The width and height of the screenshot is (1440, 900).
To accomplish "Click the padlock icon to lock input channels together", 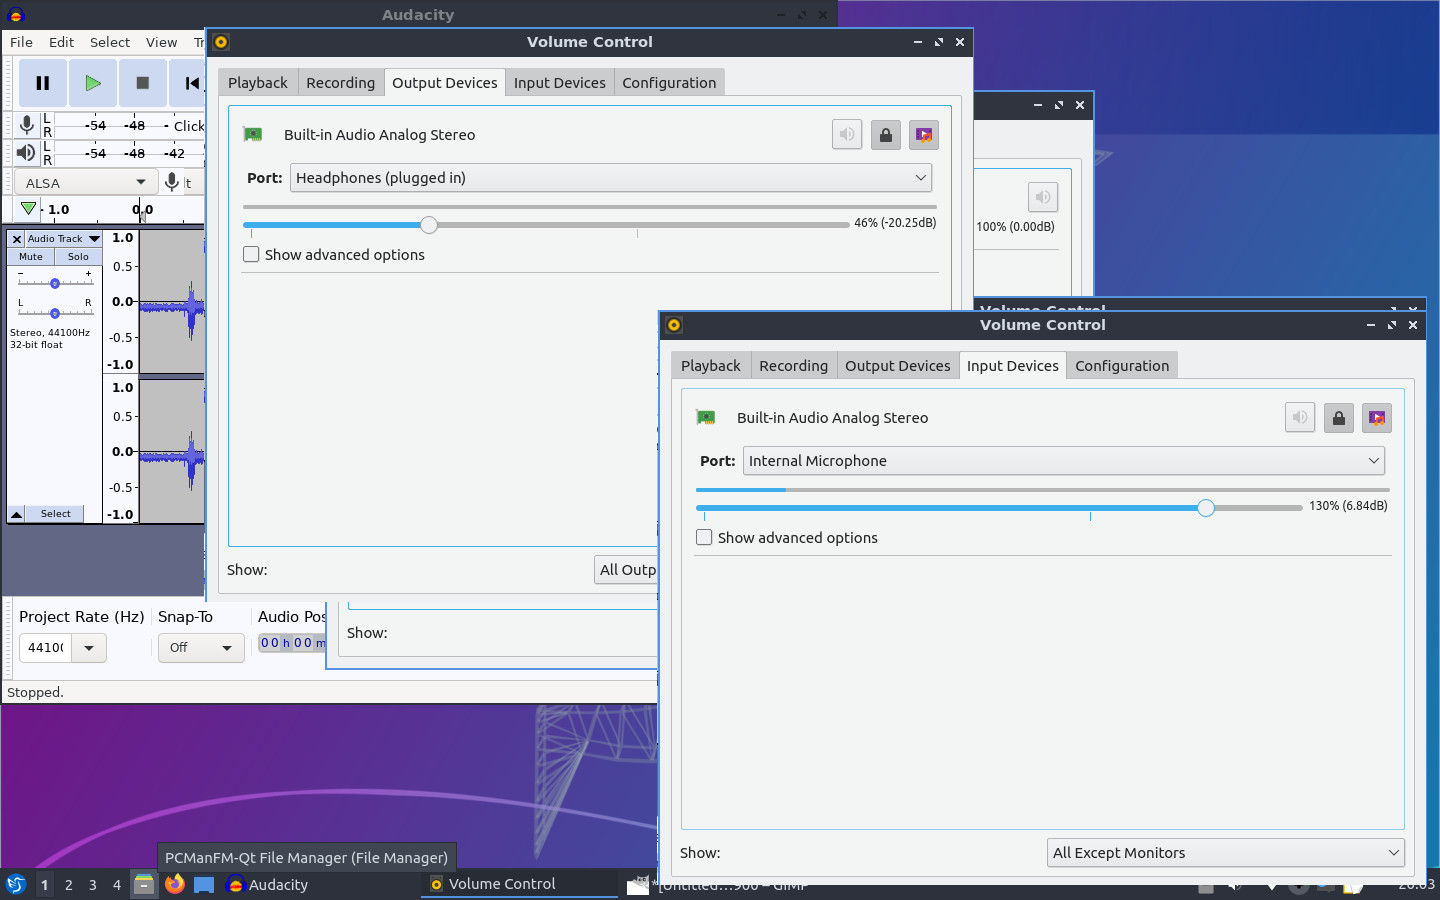I will pos(1338,417).
